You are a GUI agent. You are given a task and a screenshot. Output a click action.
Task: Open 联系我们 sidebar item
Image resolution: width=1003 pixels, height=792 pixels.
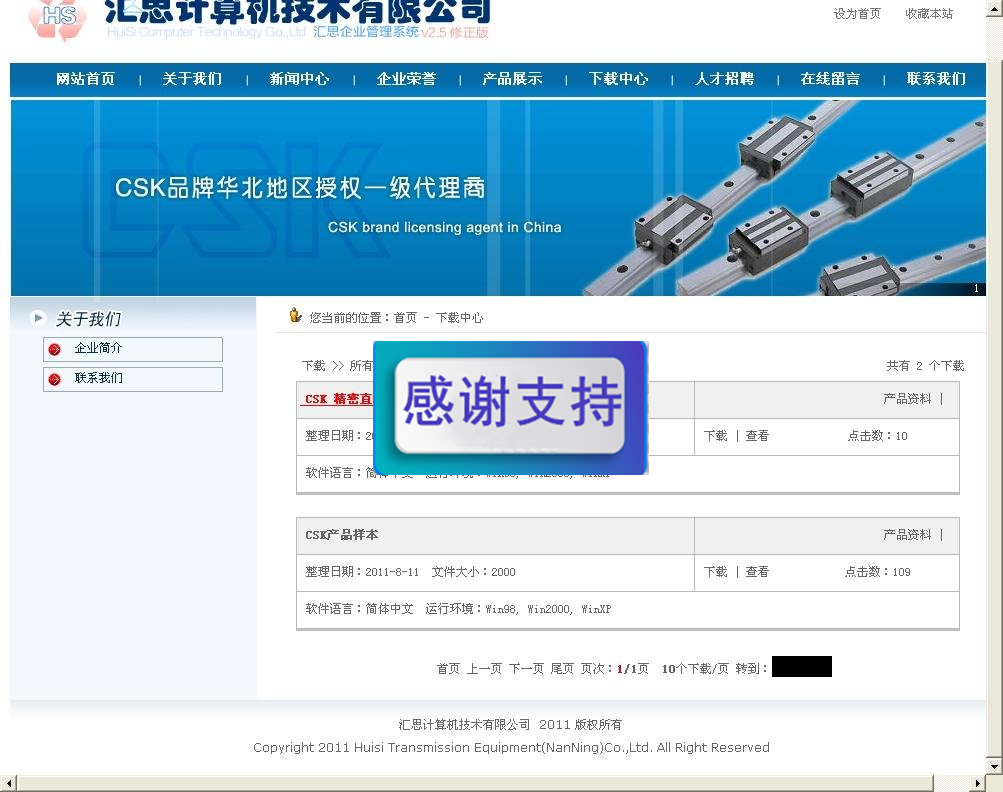pos(133,379)
